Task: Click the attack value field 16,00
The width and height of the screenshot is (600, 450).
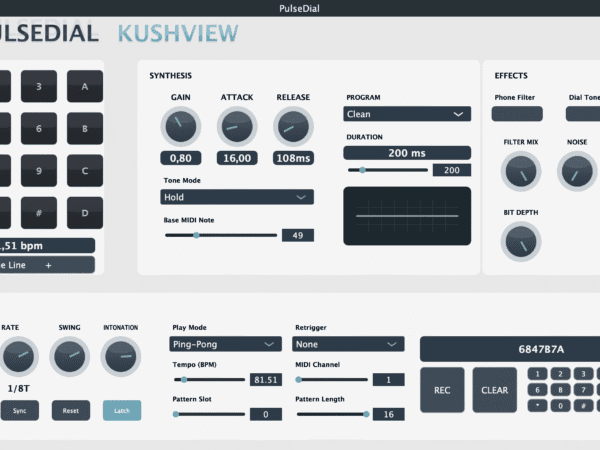Action: [237, 158]
